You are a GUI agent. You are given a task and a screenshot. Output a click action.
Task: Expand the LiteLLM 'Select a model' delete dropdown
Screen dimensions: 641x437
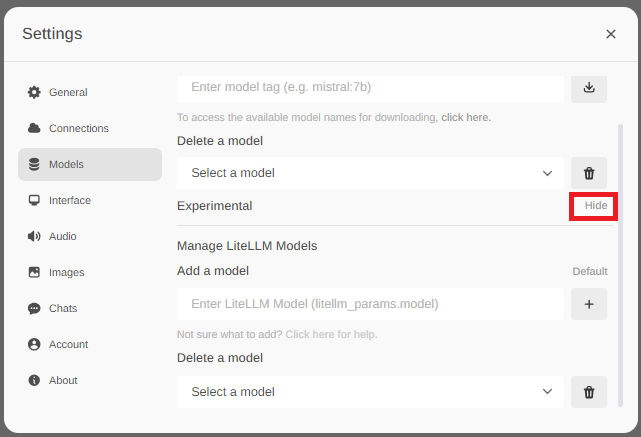[x=370, y=392]
